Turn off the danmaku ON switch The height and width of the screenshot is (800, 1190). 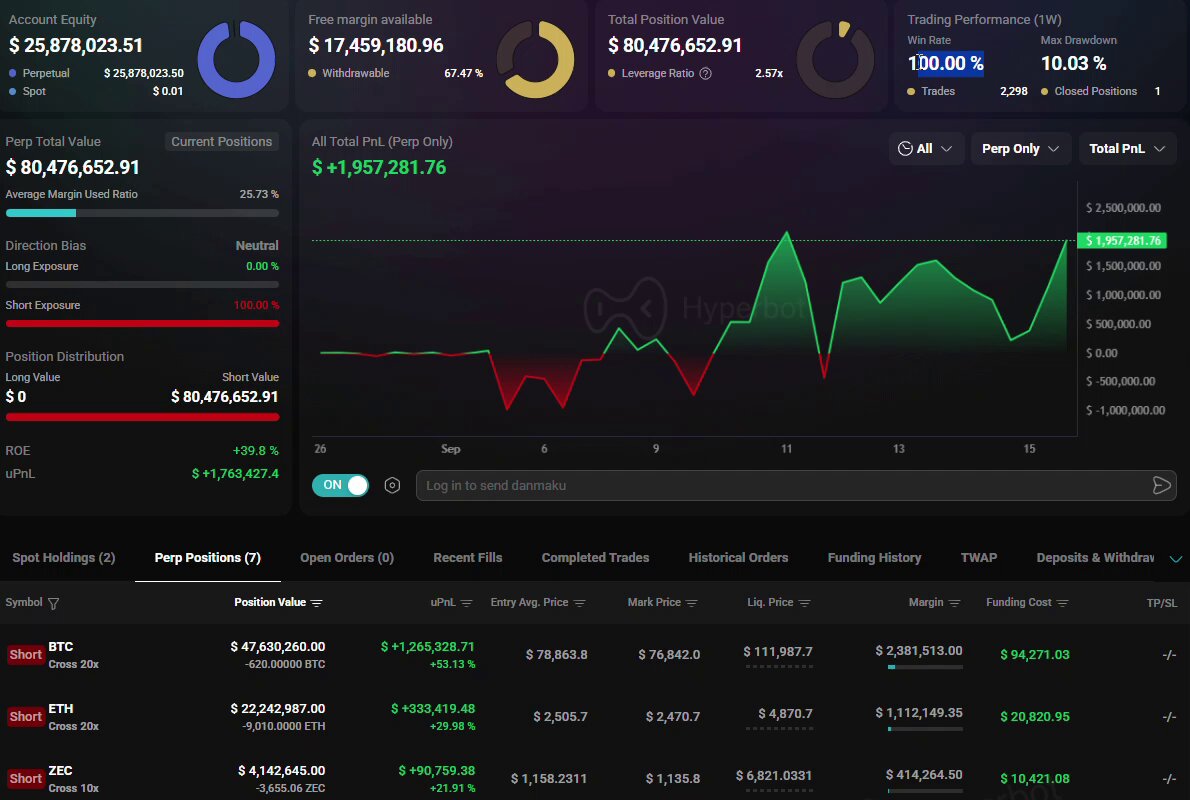[x=340, y=485]
